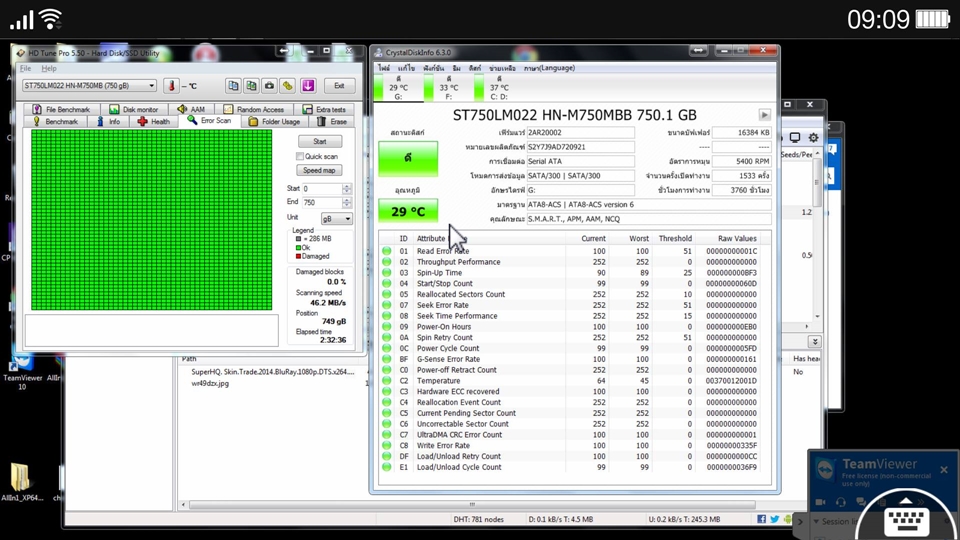Expand the double-chevron panel toggle in torrent window
960x540 pixels.
814,342
